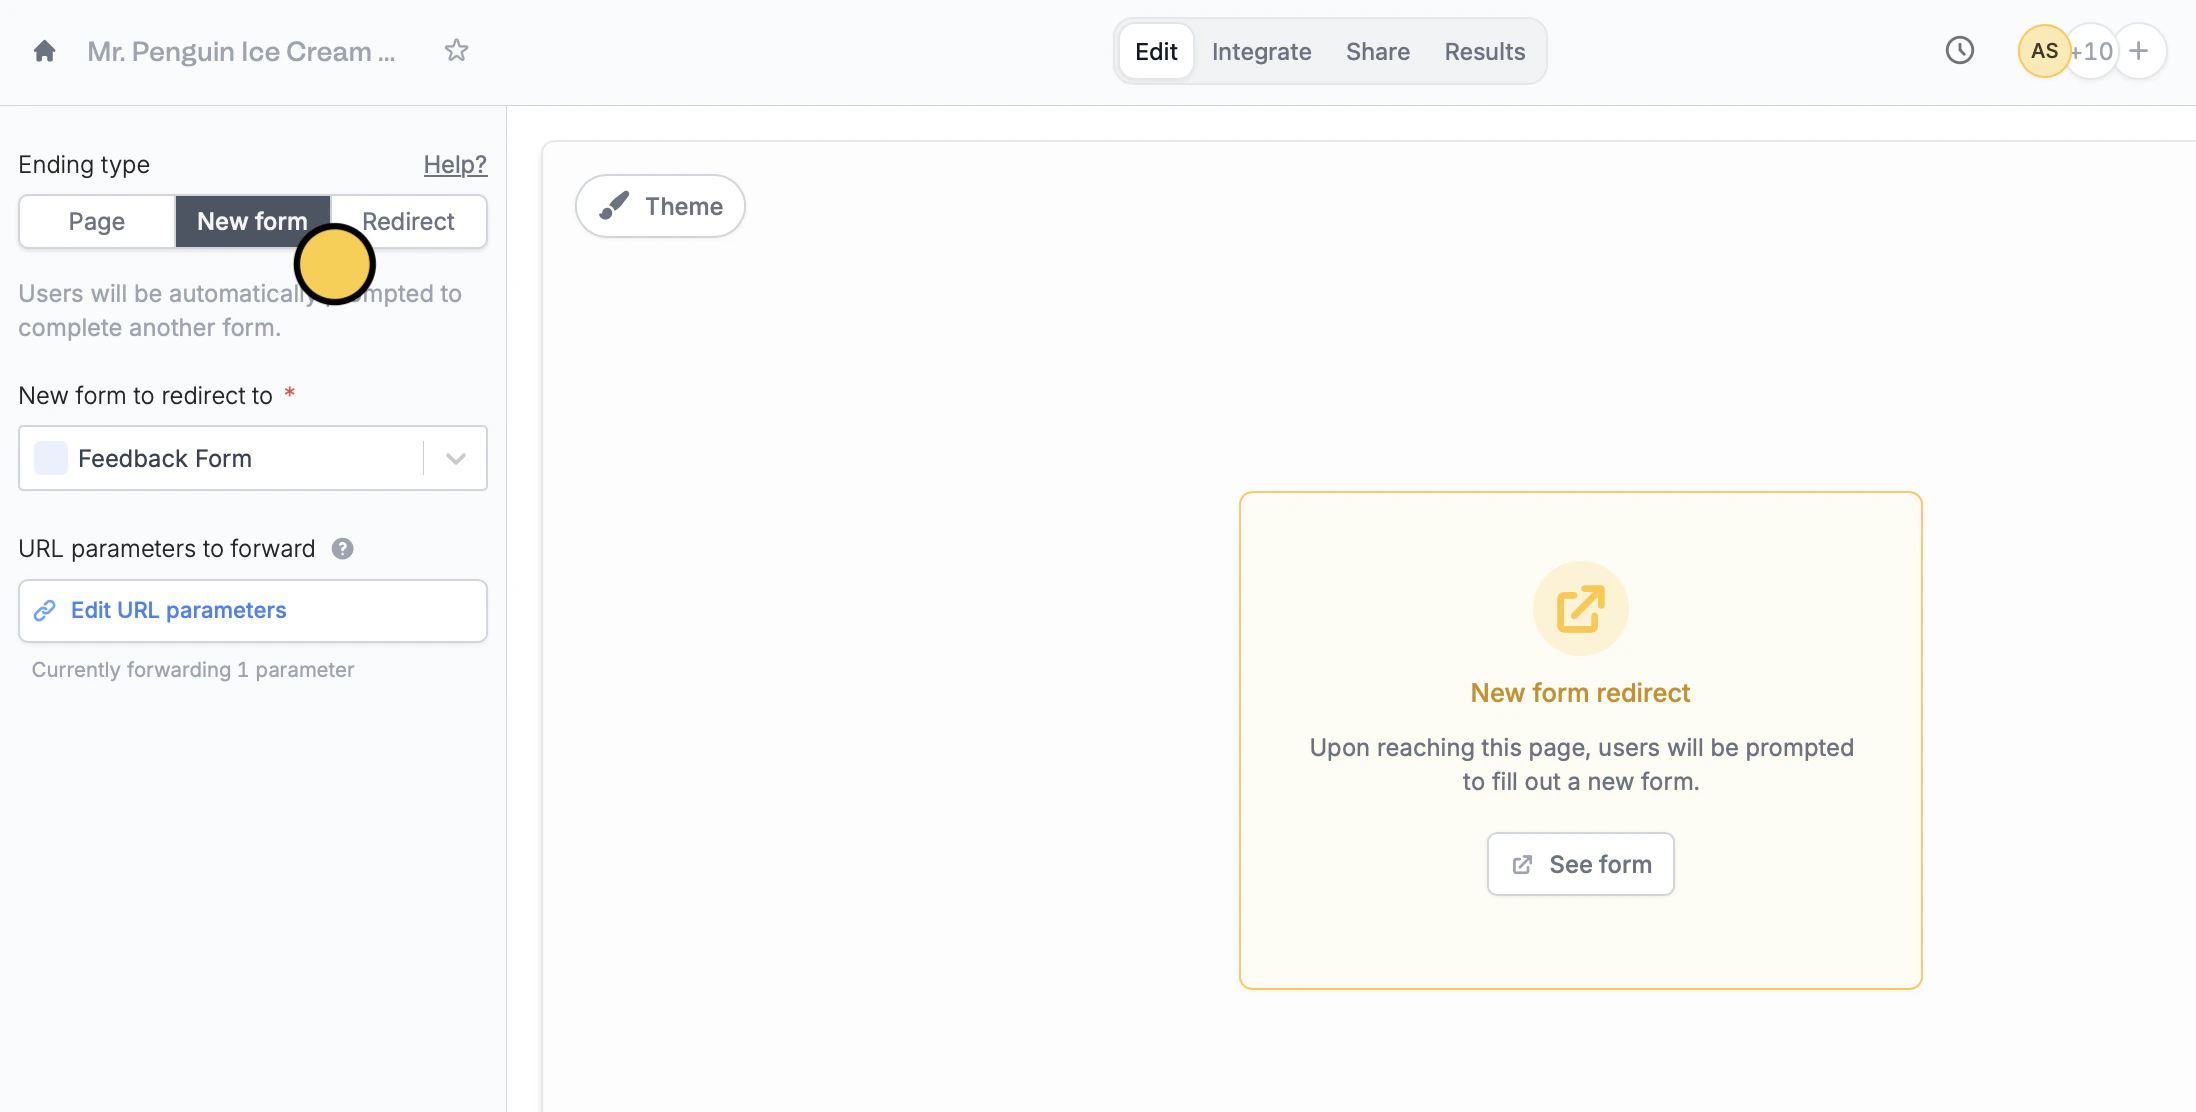Image resolution: width=2196 pixels, height=1112 pixels.
Task: Click the home icon
Action: coord(44,51)
